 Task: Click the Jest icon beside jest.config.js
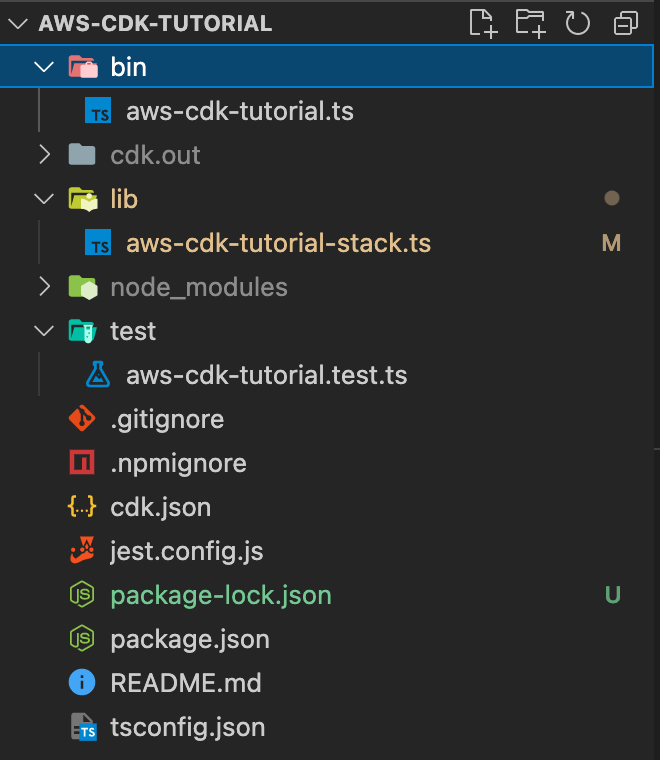coord(82,550)
